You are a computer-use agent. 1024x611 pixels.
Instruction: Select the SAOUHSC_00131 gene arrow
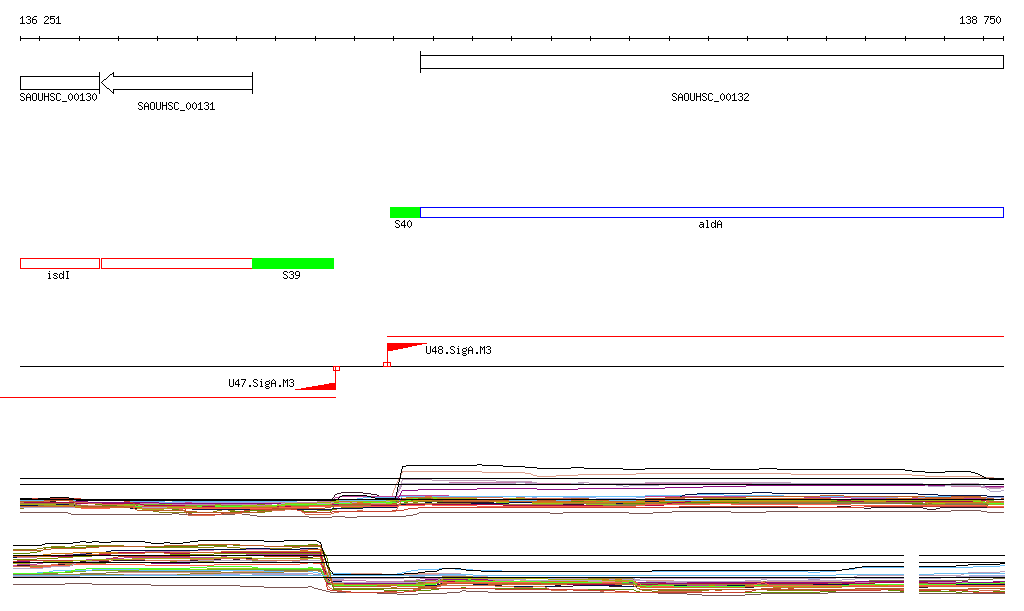click(176, 83)
